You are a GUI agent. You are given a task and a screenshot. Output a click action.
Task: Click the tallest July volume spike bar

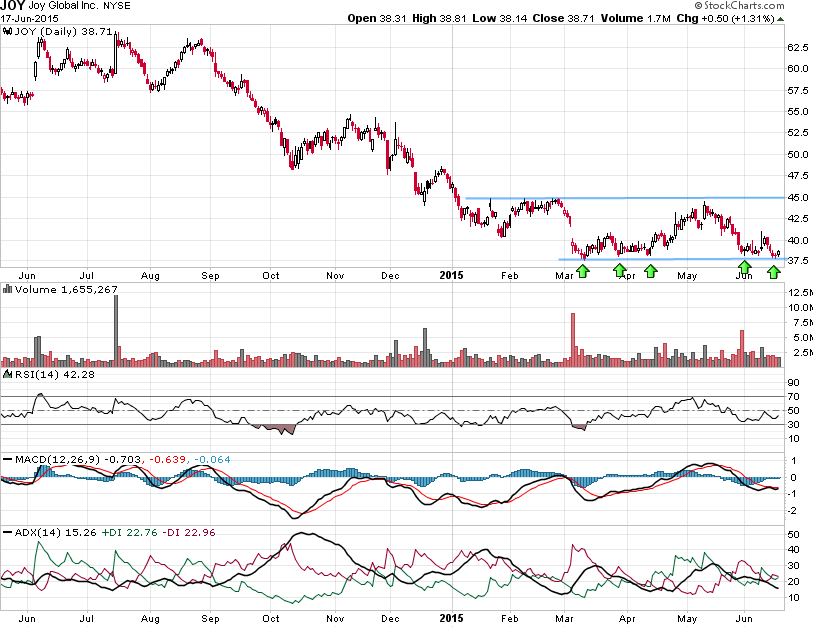116,331
